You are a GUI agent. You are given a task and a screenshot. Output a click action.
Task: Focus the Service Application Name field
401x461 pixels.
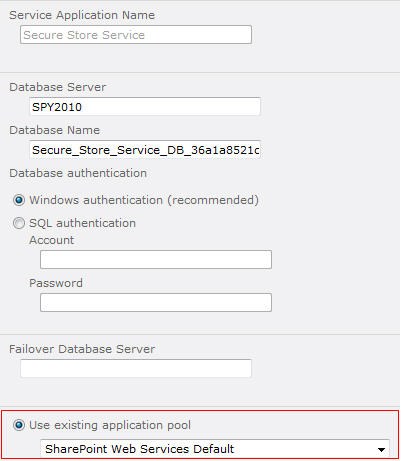(136, 35)
